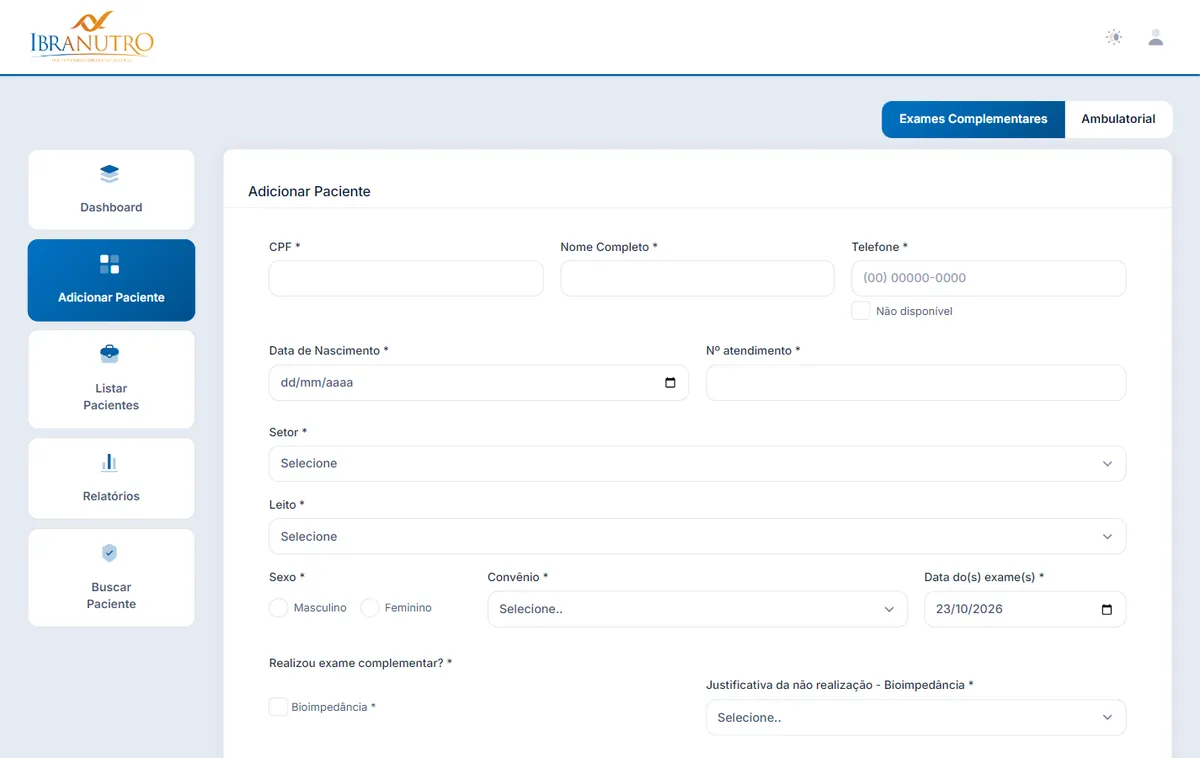
Task: Tick the Bioimpedância checkbox
Action: [x=278, y=707]
